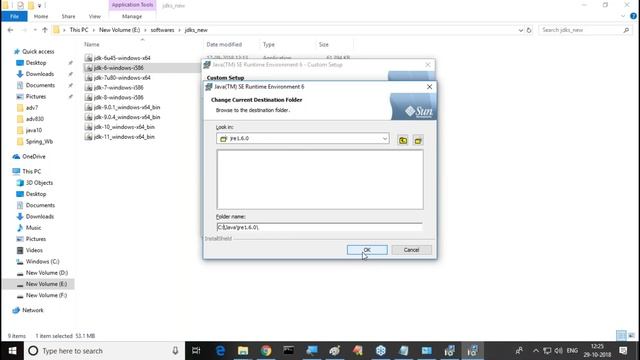Open the java10 pinned folder
The width and height of the screenshot is (640, 360).
coord(33,130)
